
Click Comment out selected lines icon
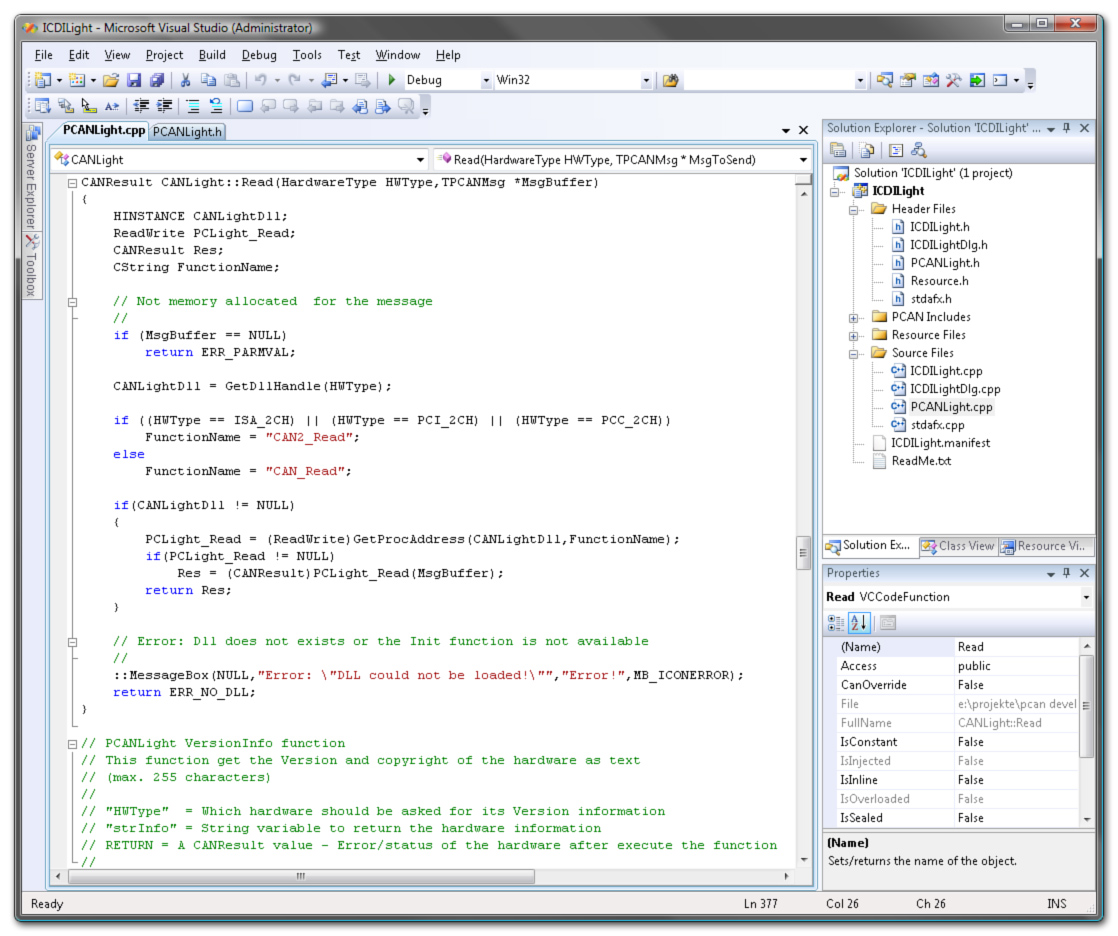point(193,106)
